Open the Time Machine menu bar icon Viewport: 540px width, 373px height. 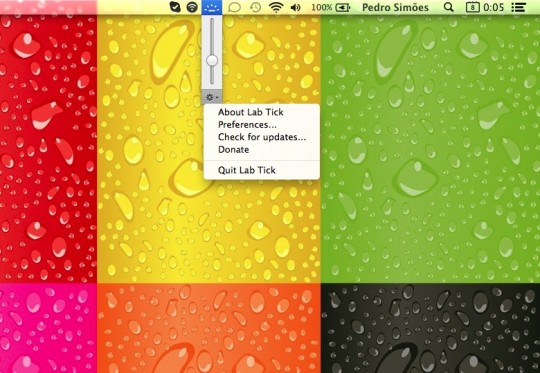(255, 7)
